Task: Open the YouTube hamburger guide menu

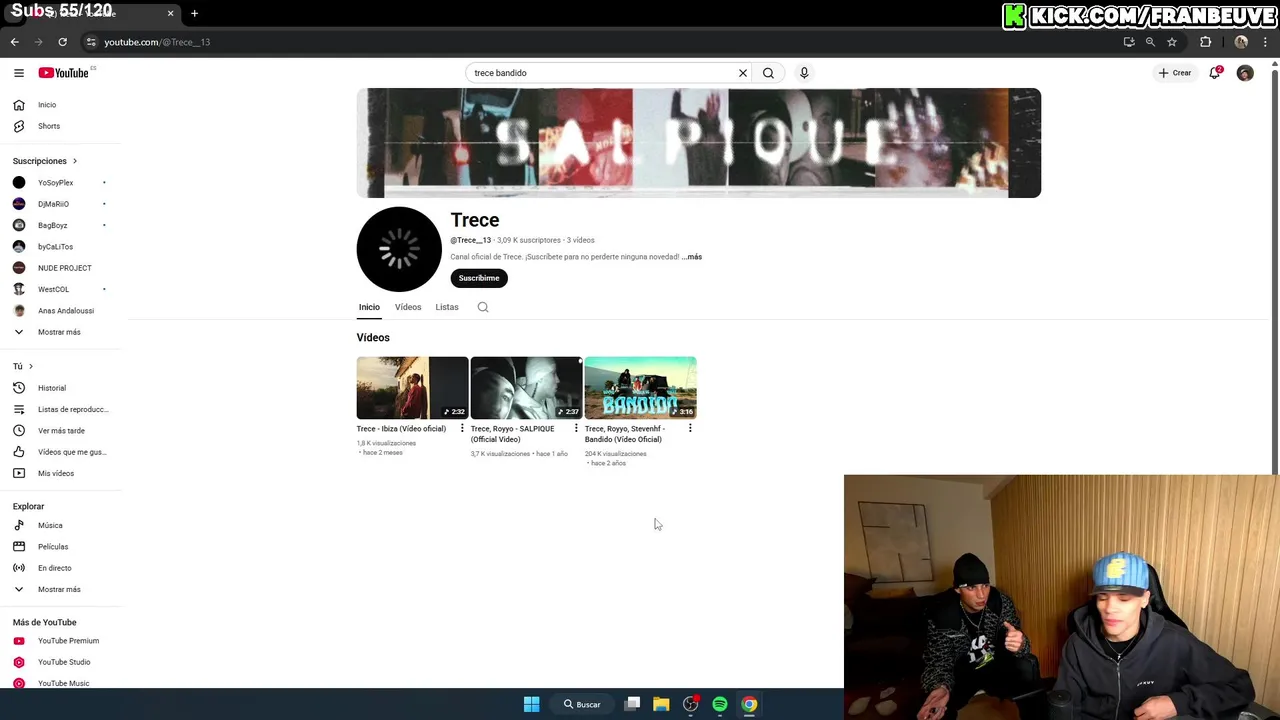Action: point(19,73)
